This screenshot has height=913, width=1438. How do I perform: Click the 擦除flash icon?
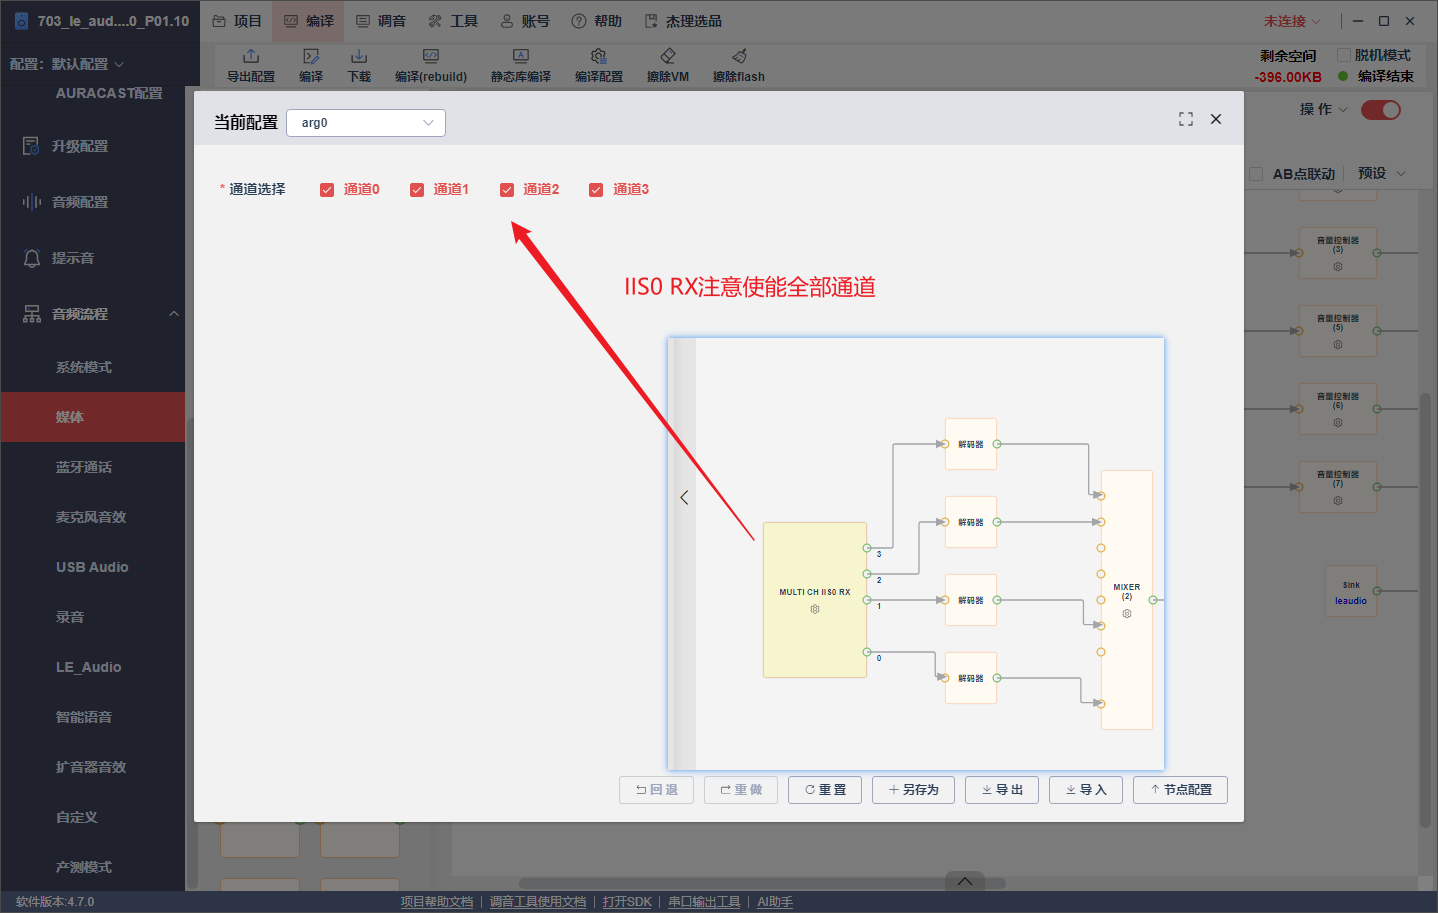739,56
